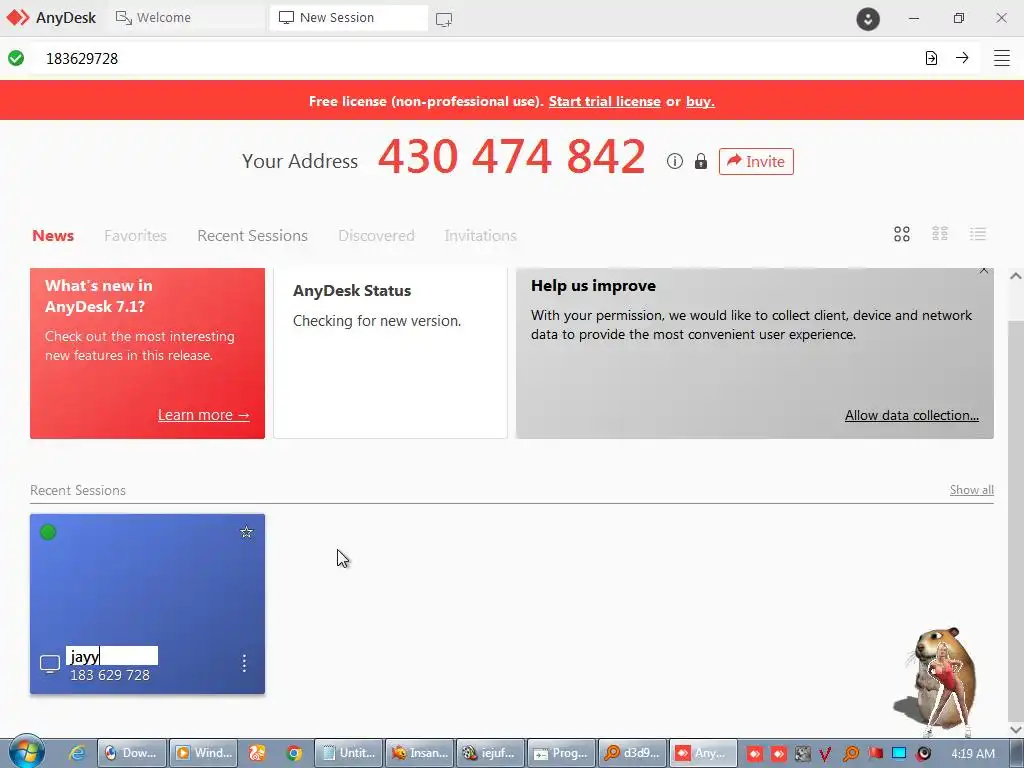The image size is (1024, 768).
Task: Open the Wind... media player taskbar item
Action: pos(203,753)
